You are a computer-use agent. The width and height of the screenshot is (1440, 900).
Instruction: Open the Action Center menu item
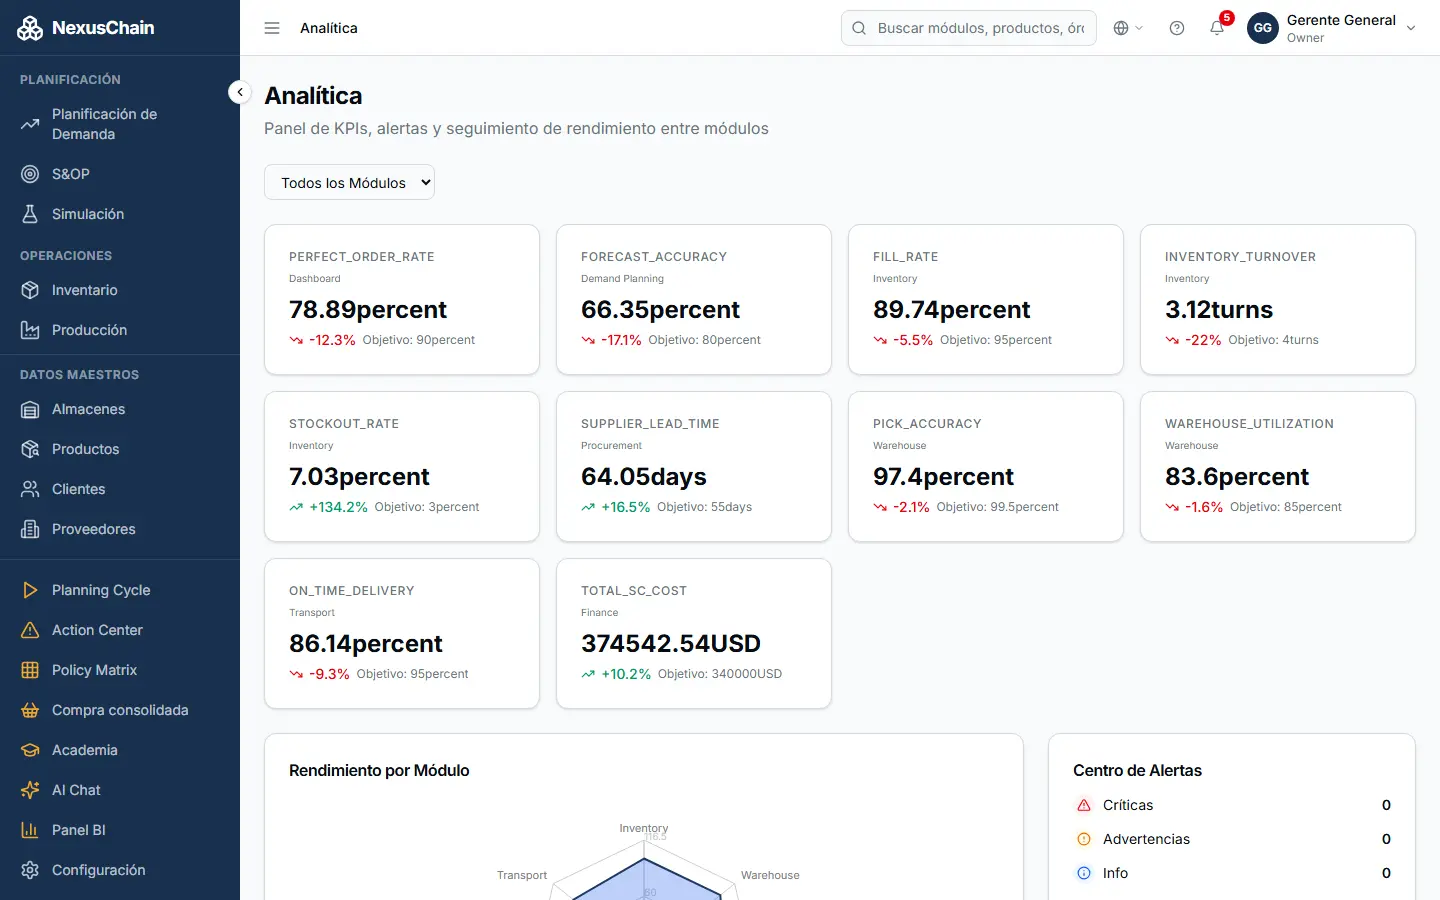pyautogui.click(x=120, y=630)
